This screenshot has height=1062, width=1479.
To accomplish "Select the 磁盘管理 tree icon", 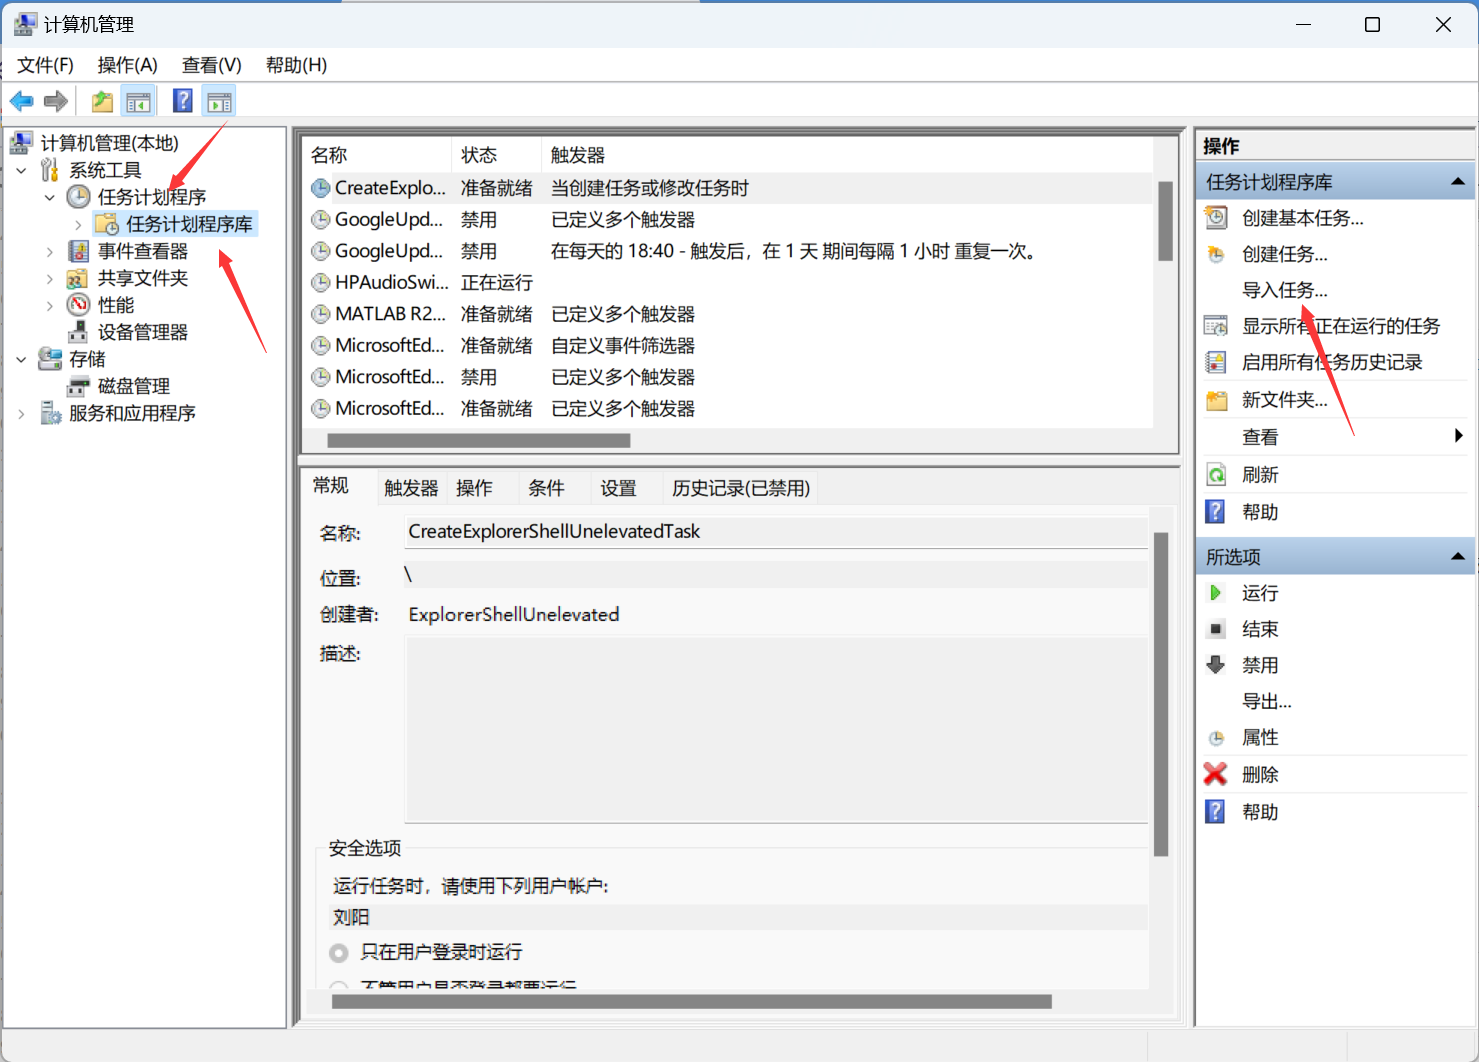I will pyautogui.click(x=78, y=386).
